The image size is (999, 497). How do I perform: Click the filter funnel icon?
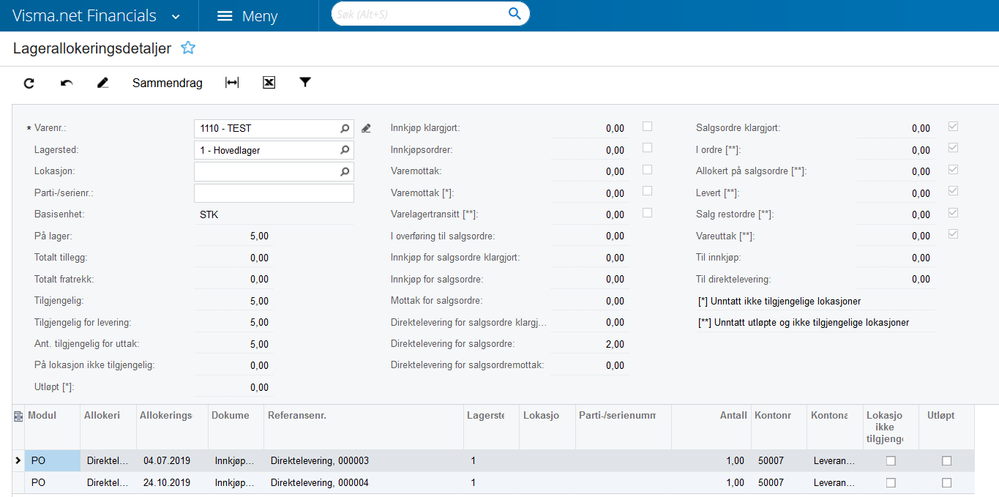pos(305,82)
